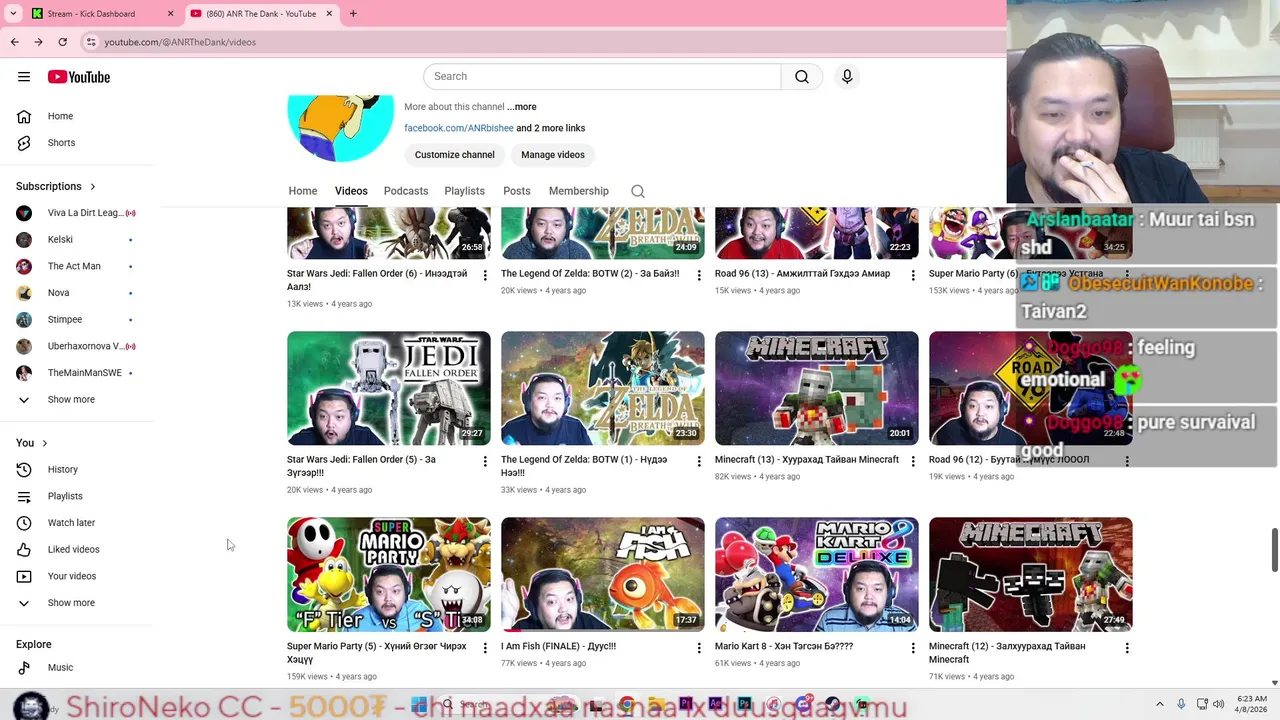Open options menu for I Am Fish (FINALE) video
The width and height of the screenshot is (1280, 720).
[x=699, y=648]
